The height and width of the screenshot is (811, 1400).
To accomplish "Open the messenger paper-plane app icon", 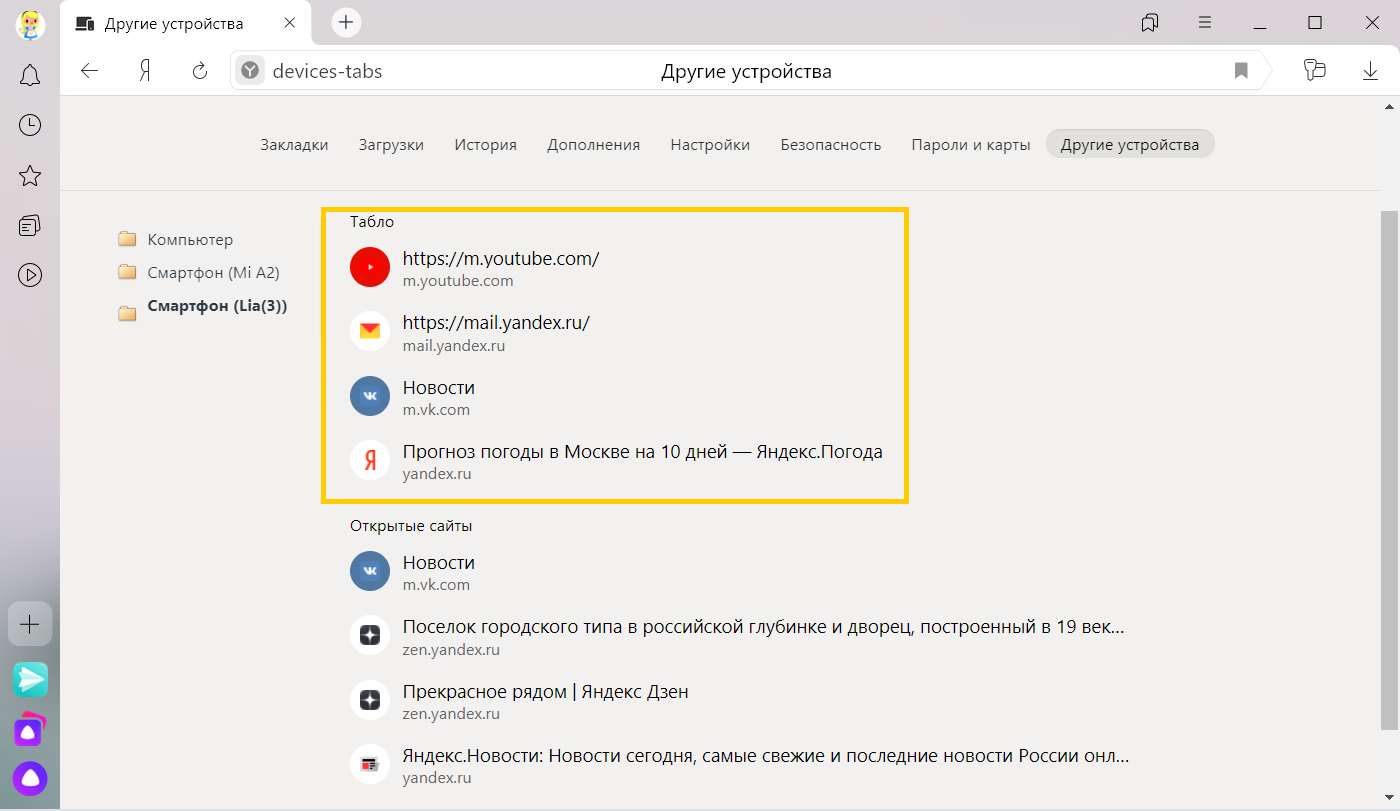I will pyautogui.click(x=30, y=680).
